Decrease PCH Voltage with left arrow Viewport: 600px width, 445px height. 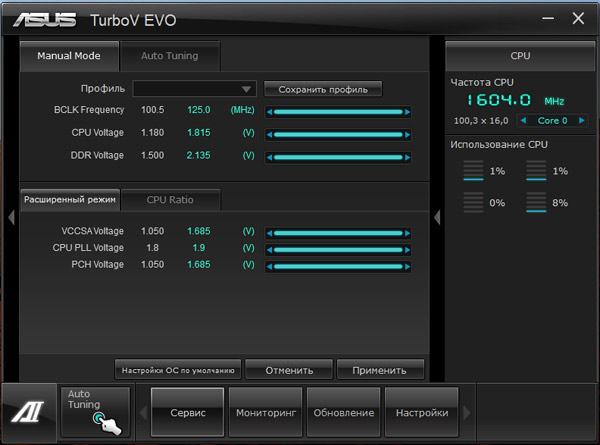(269, 267)
